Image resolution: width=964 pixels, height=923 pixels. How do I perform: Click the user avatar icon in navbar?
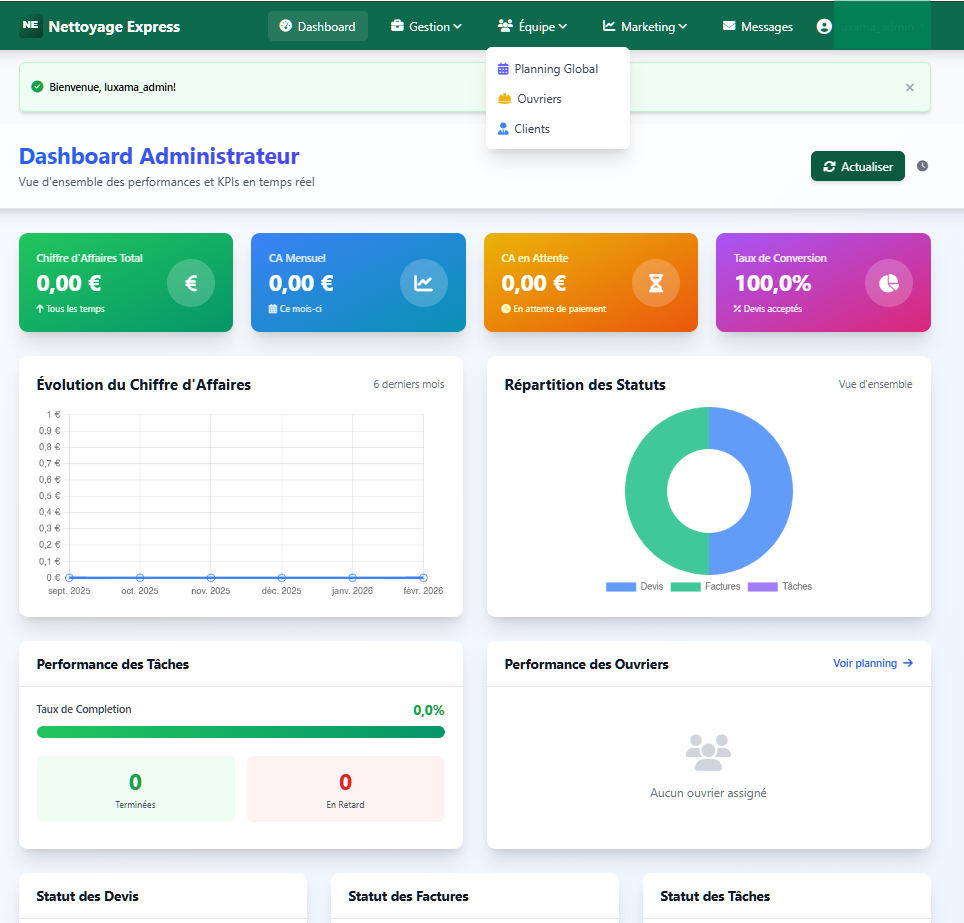(824, 26)
